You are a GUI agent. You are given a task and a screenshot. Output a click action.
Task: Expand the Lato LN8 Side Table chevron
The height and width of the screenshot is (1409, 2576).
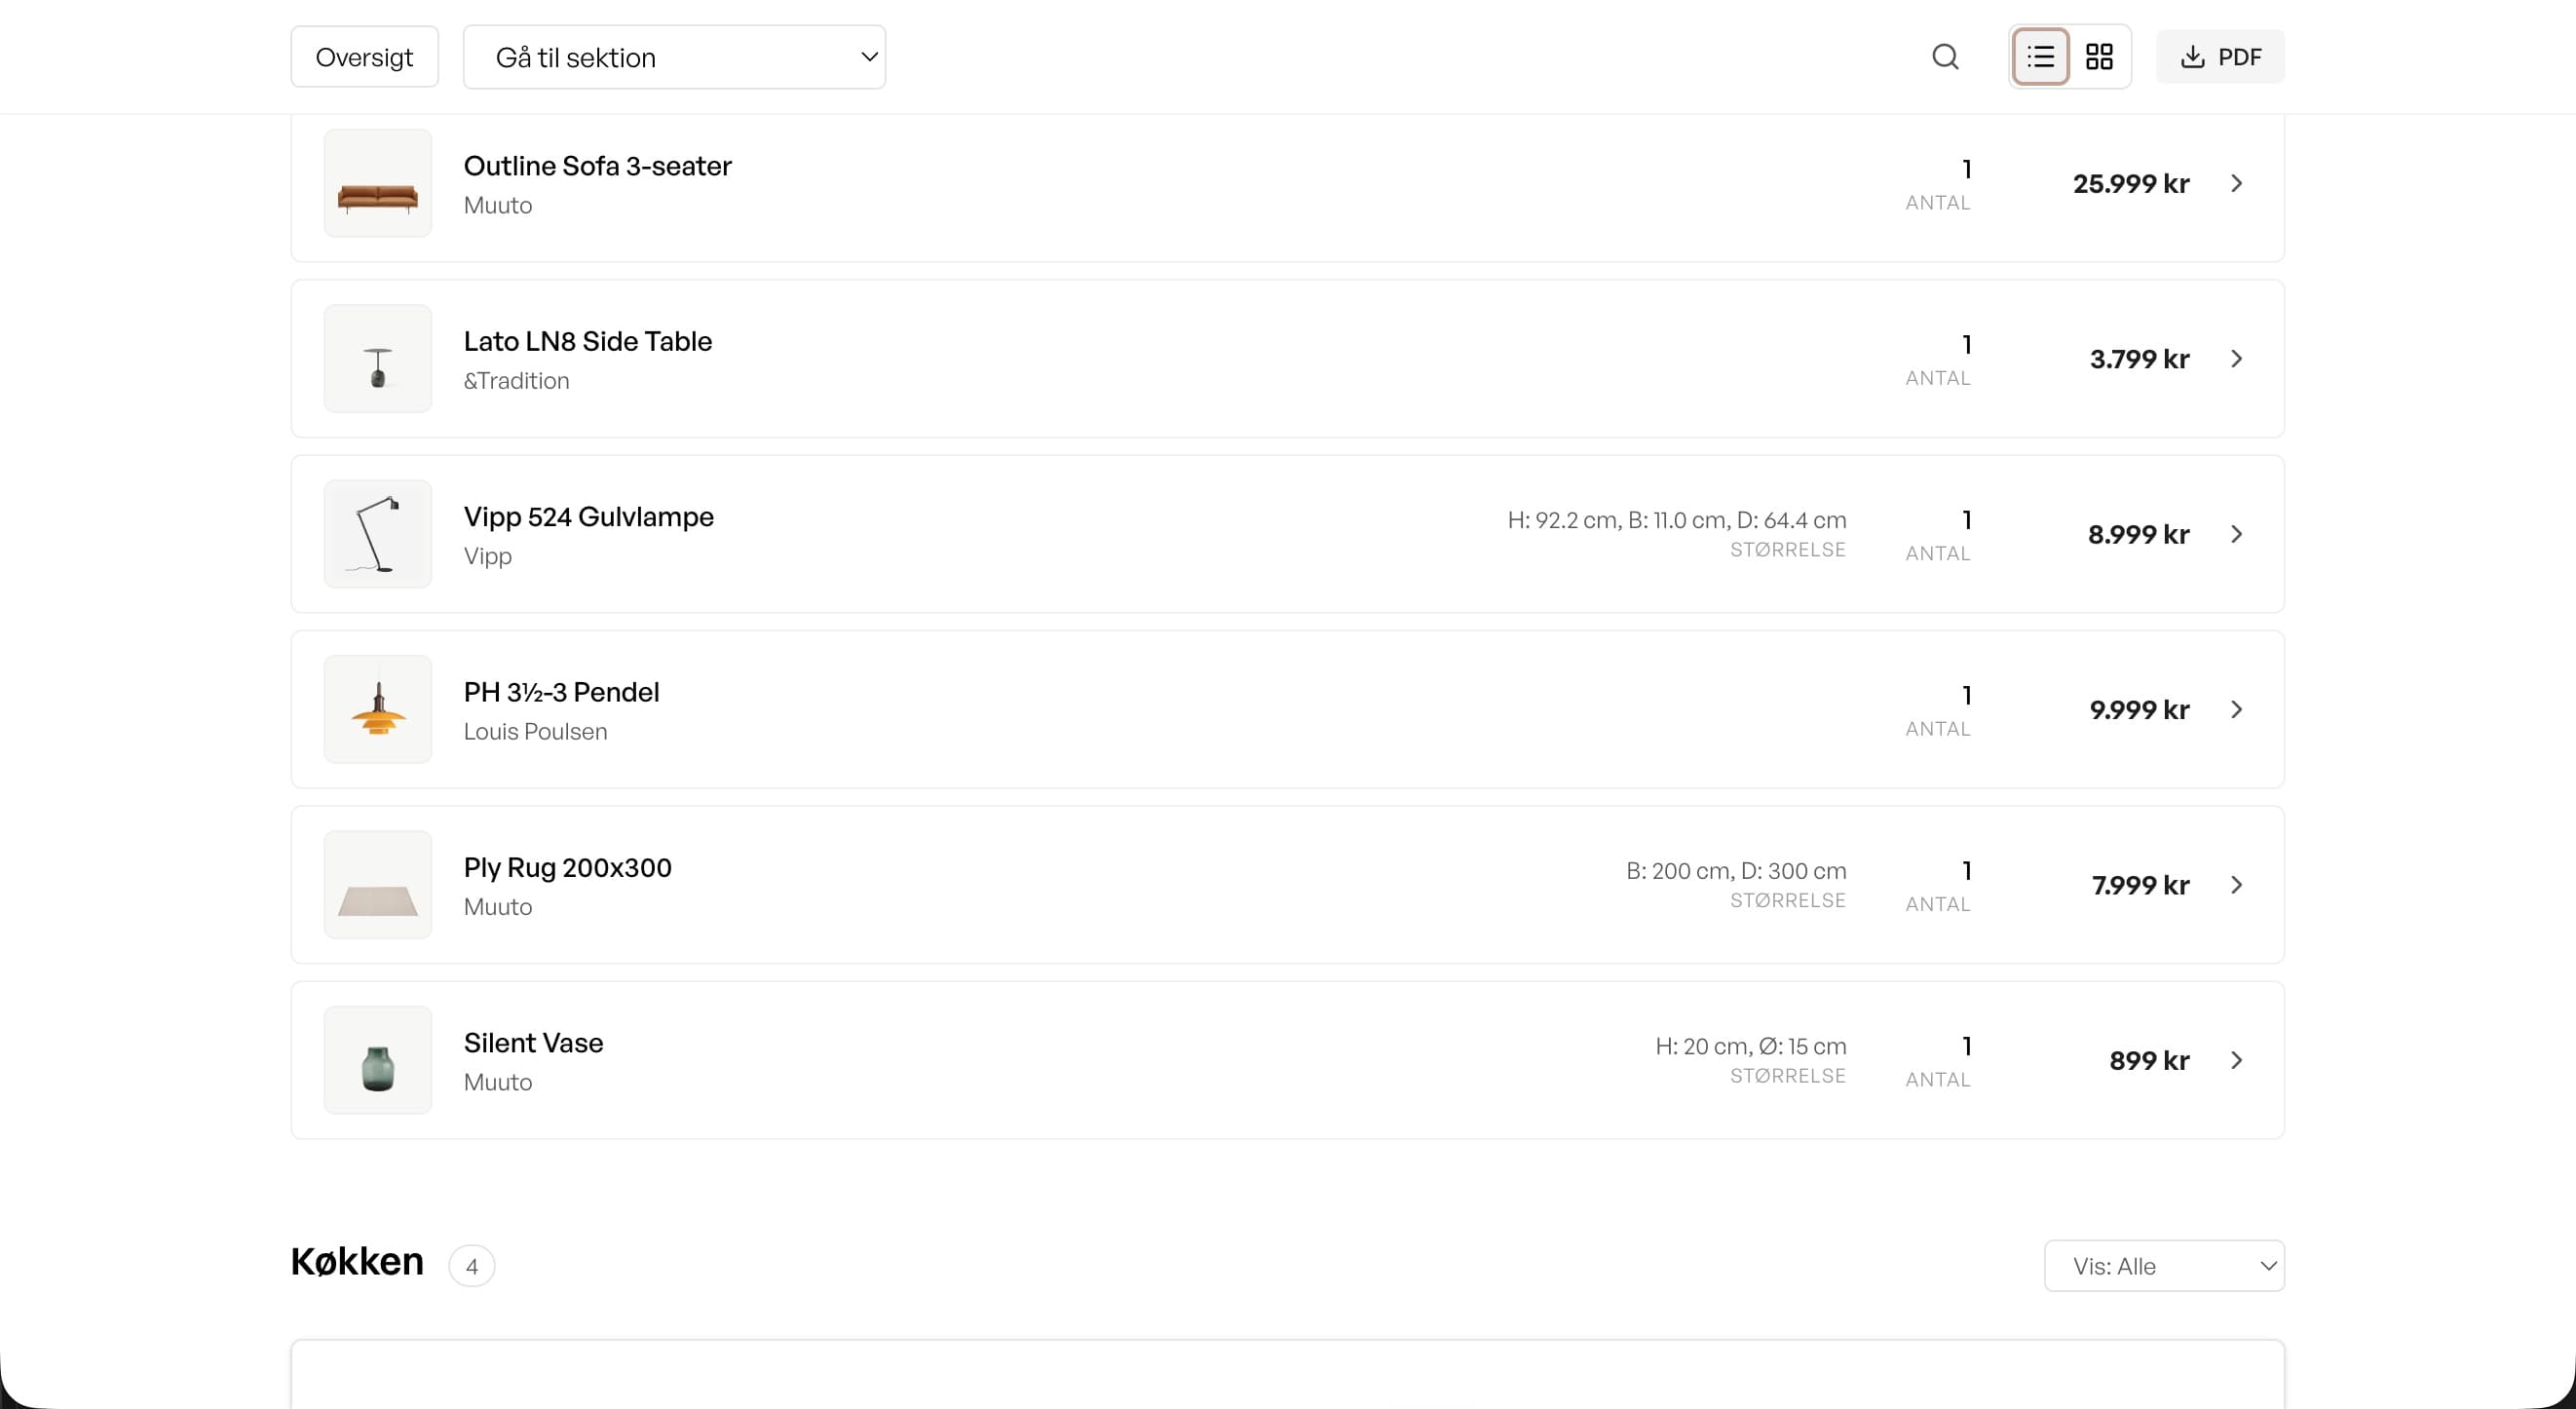[x=2237, y=359]
